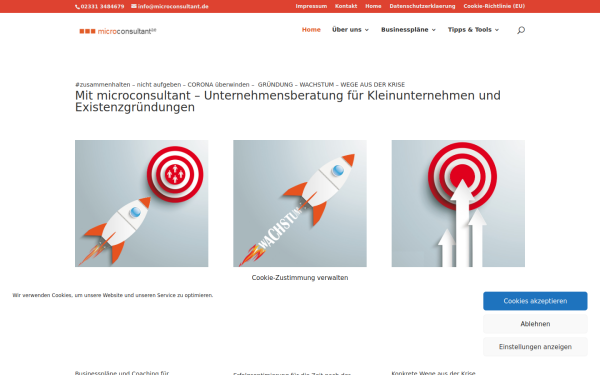This screenshot has width=600, height=375.
Task: Click the Ablehnen button
Action: [x=535, y=324]
